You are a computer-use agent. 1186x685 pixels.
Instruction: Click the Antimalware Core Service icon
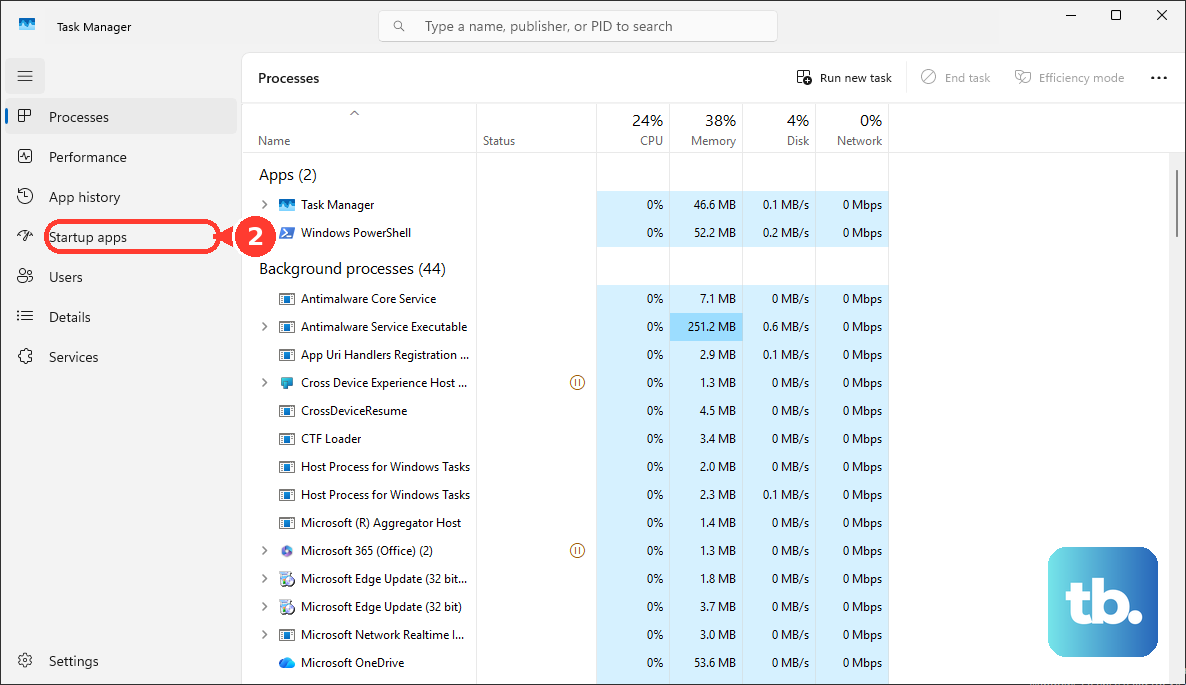[287, 299]
